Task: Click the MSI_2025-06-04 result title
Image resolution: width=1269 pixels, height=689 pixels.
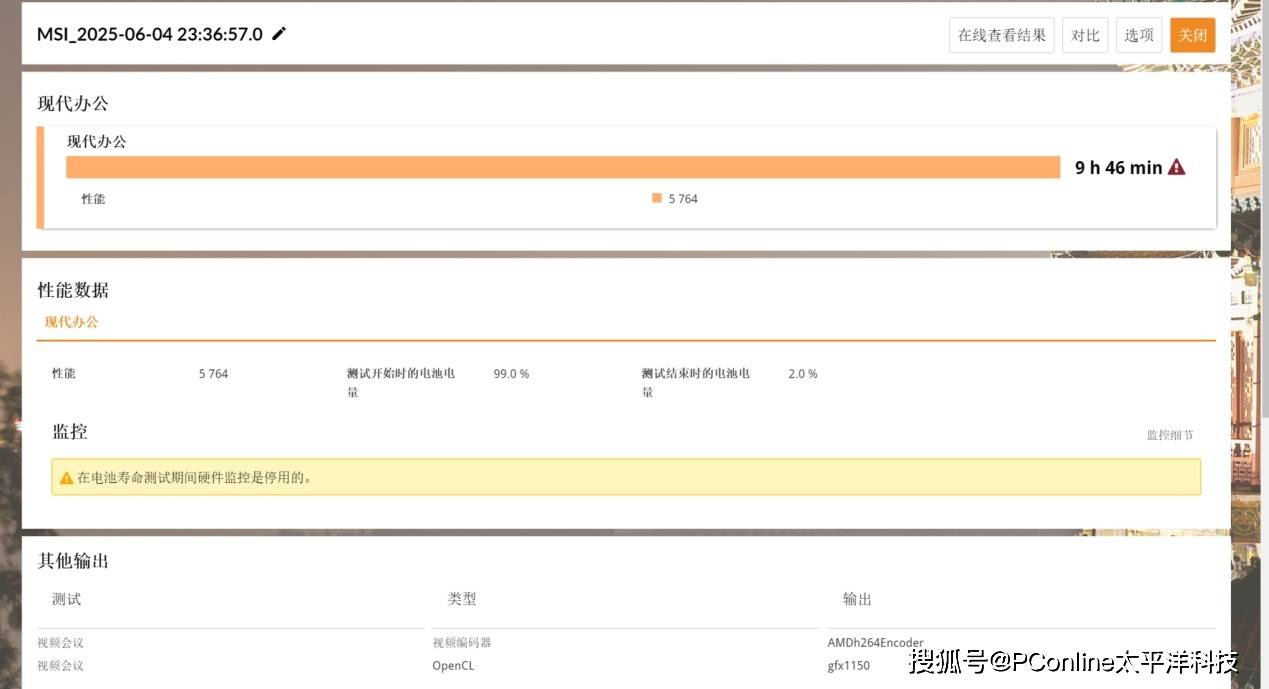Action: 150,34
